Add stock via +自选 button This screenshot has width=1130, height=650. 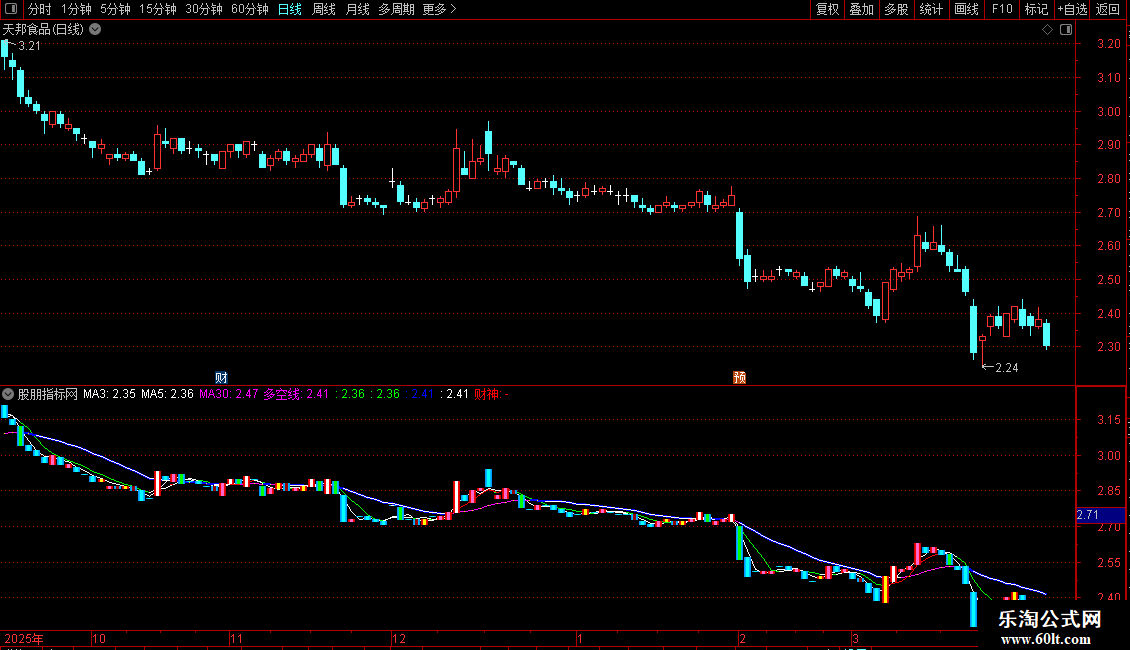[x=1072, y=9]
